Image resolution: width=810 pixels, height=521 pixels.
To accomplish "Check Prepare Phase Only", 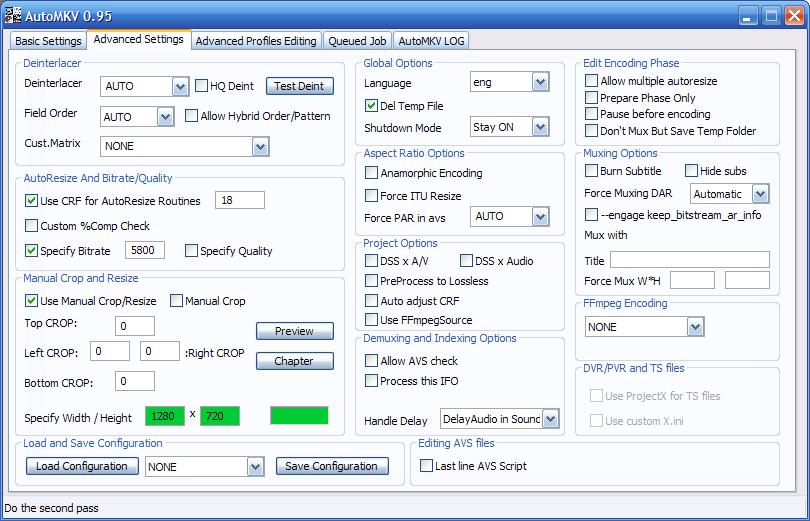I will pos(591,98).
